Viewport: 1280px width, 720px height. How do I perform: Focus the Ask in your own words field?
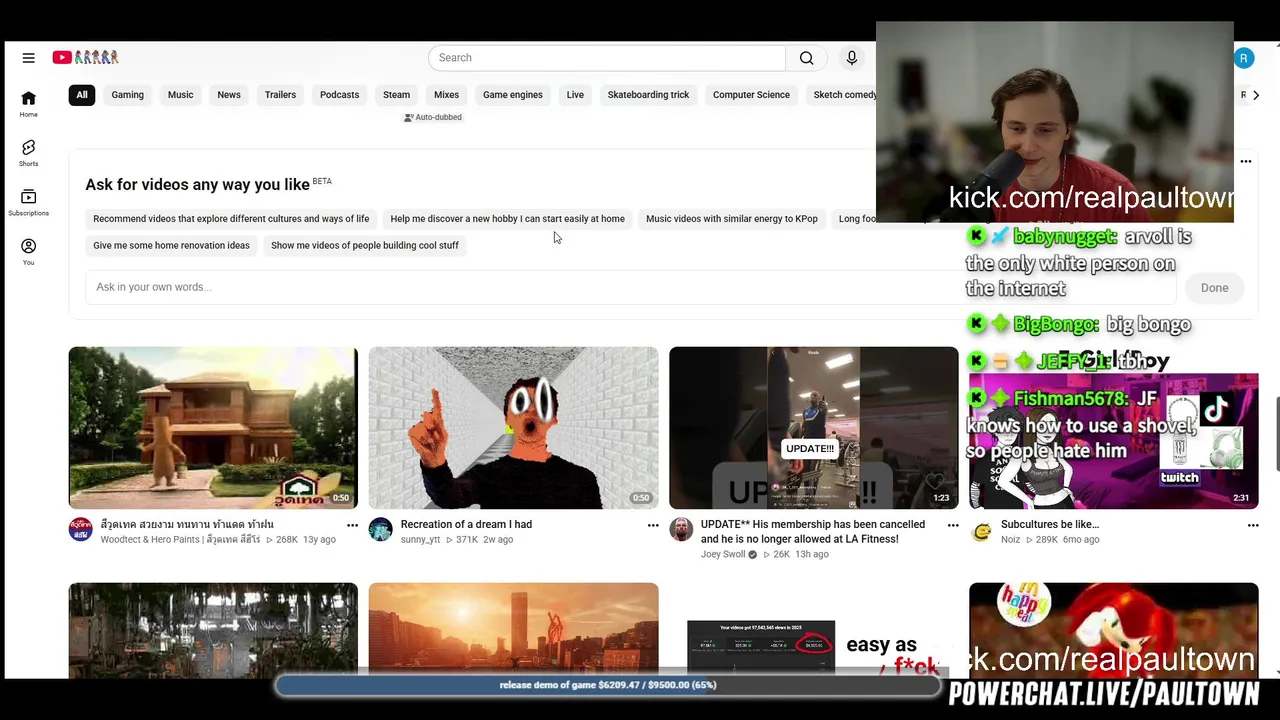630,287
